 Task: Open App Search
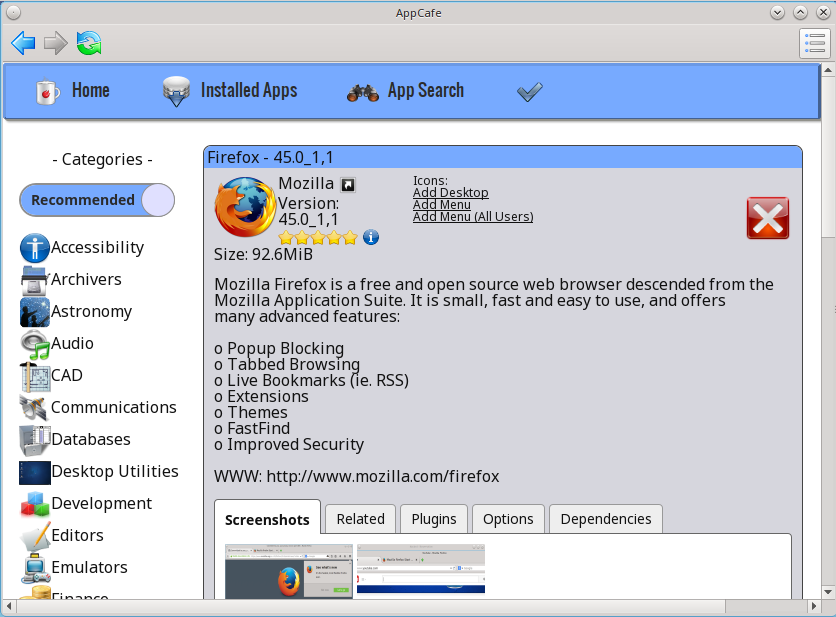(425, 91)
